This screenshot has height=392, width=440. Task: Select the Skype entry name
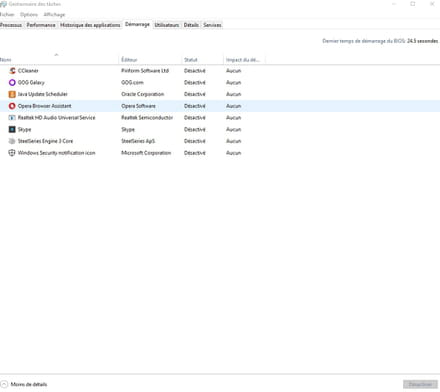[x=24, y=129]
